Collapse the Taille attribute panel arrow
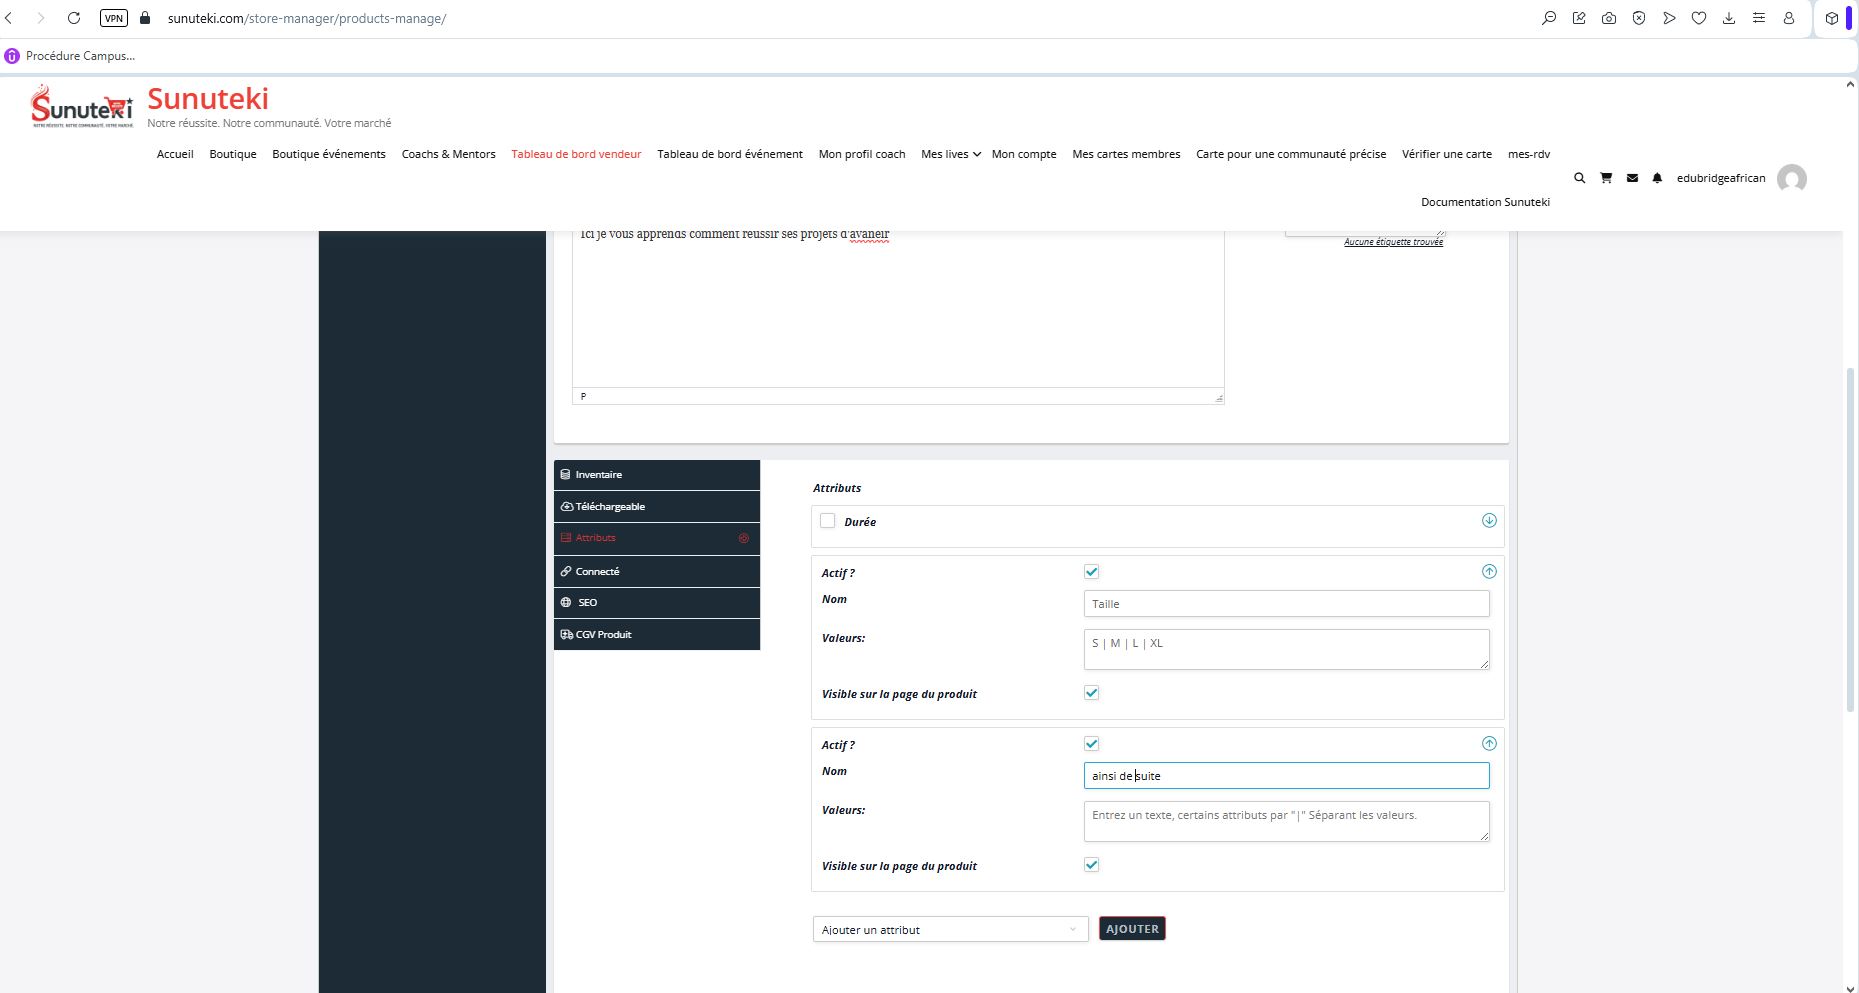 1488,572
